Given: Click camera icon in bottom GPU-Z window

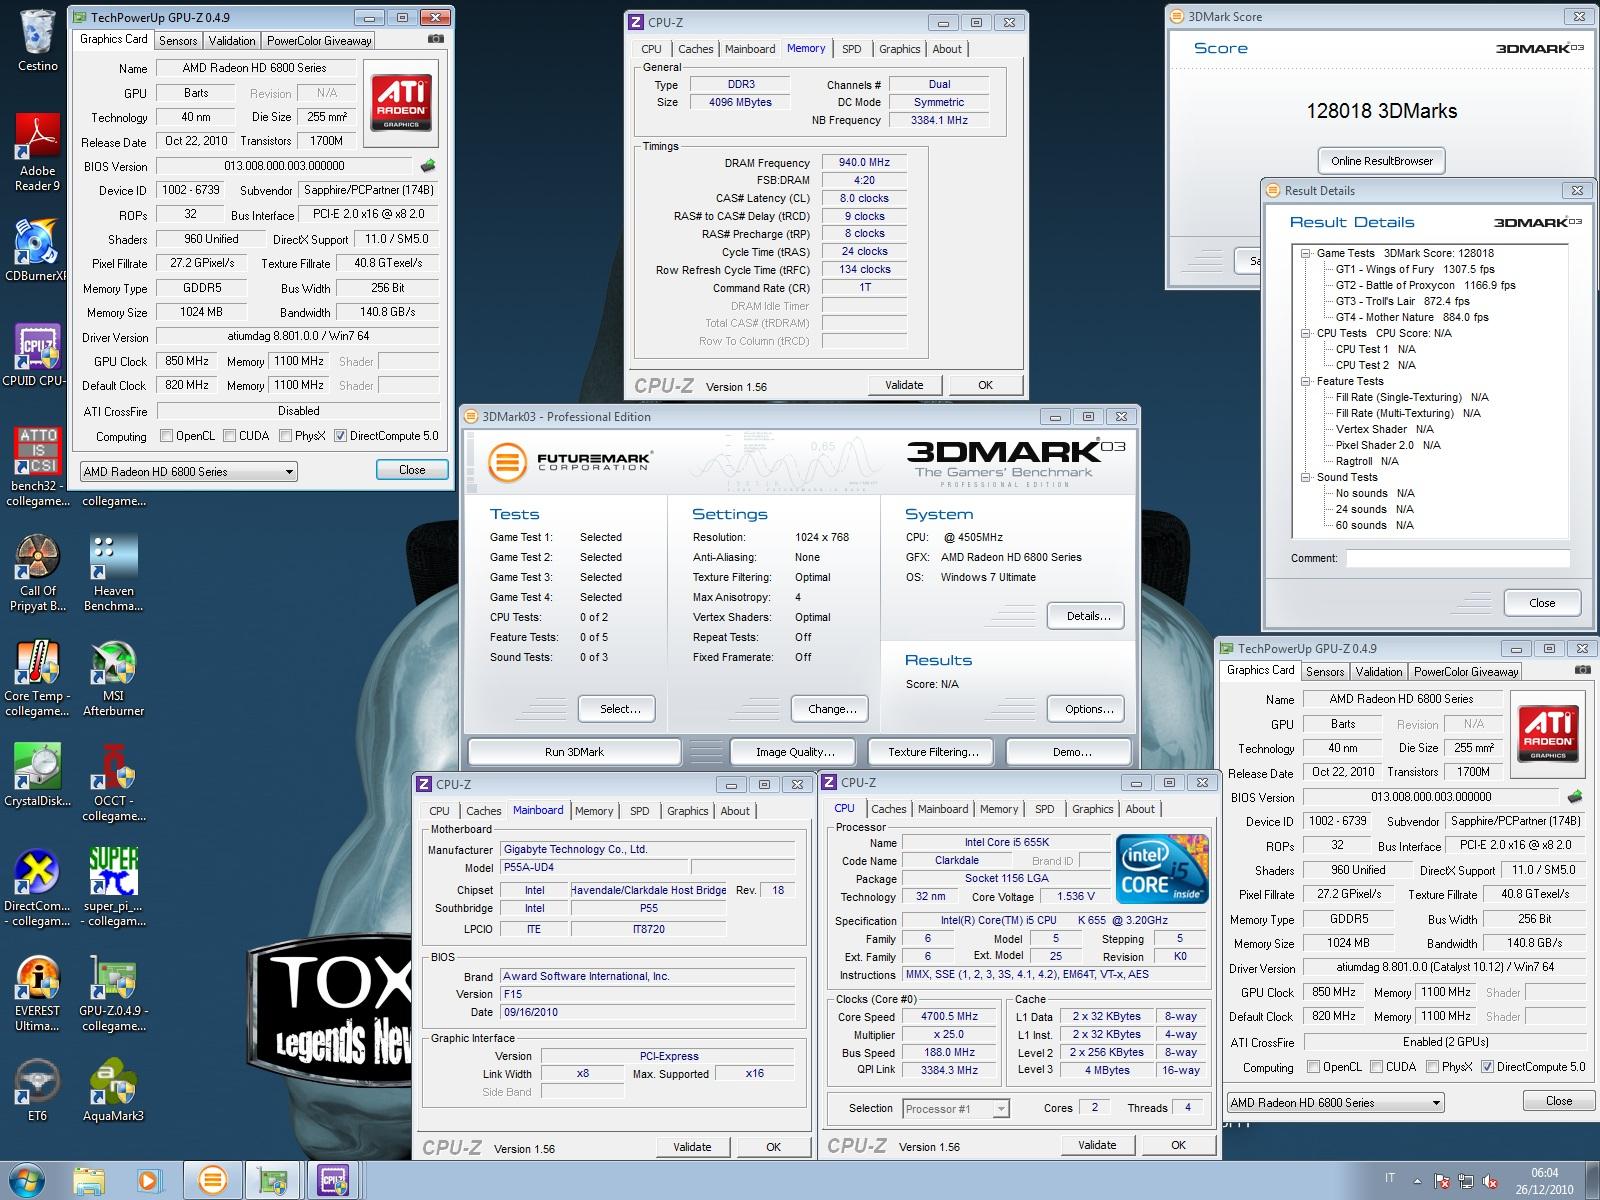Looking at the screenshot, I should (x=1582, y=670).
